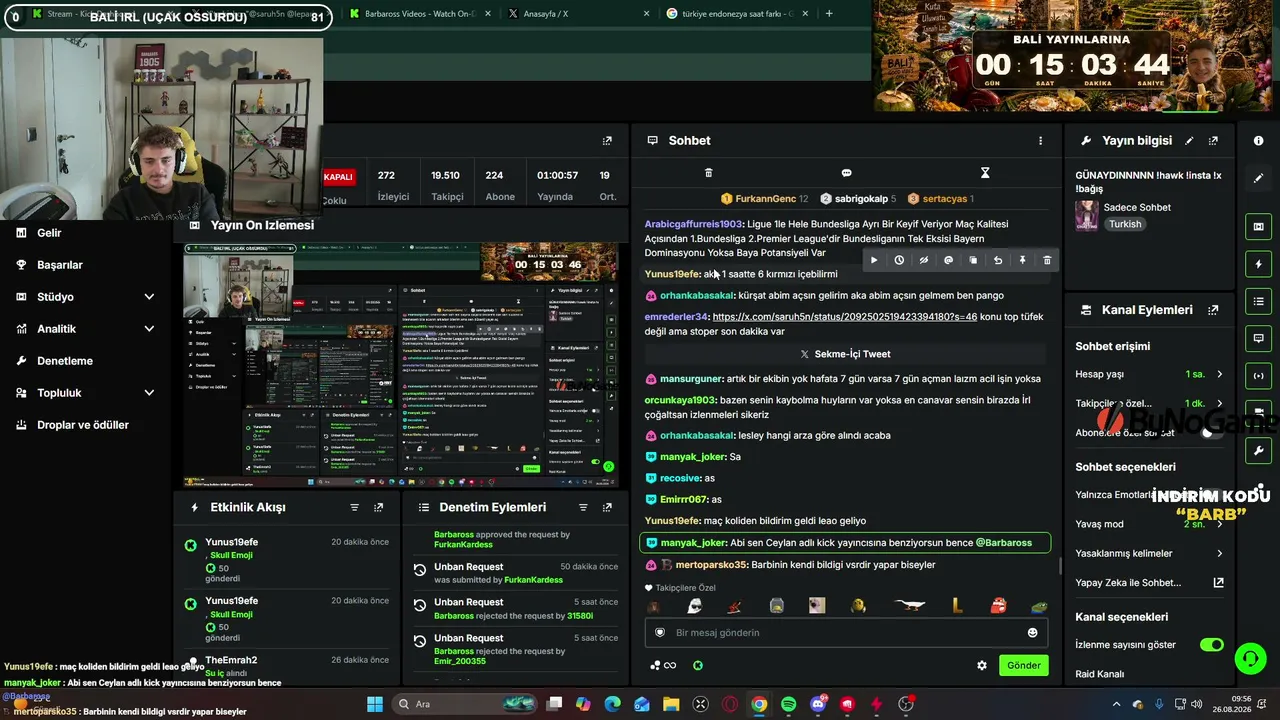Click the Windows Start button
This screenshot has height=720, width=1280.
[x=375, y=704]
